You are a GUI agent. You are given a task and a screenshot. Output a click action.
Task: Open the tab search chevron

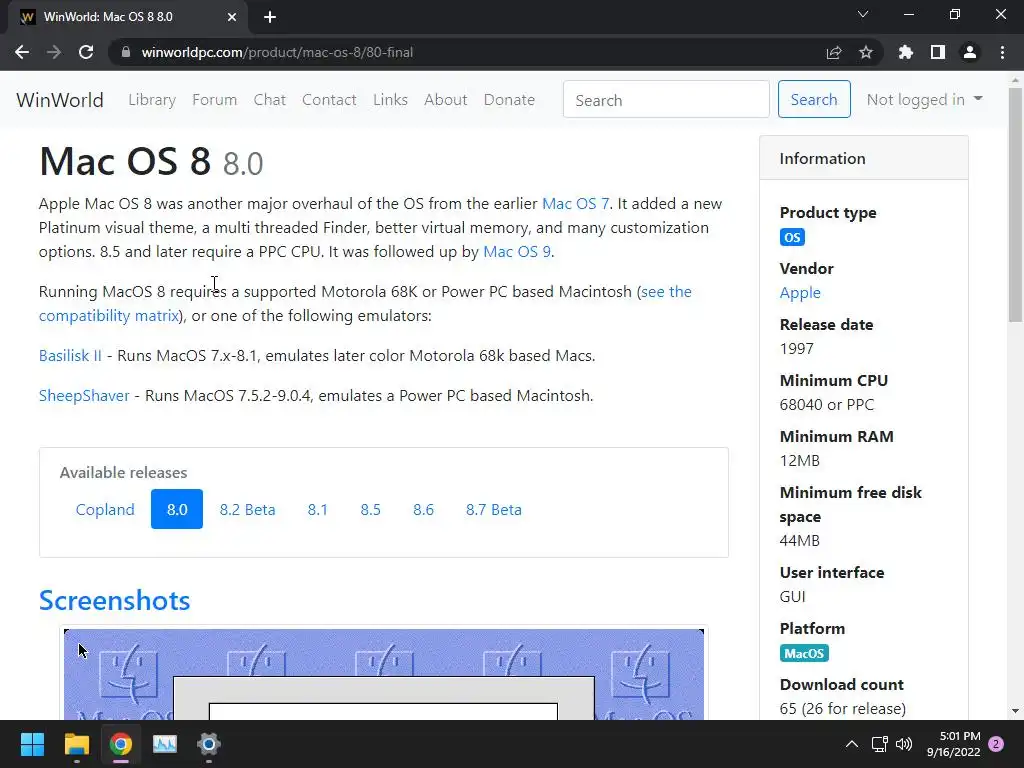coord(863,14)
